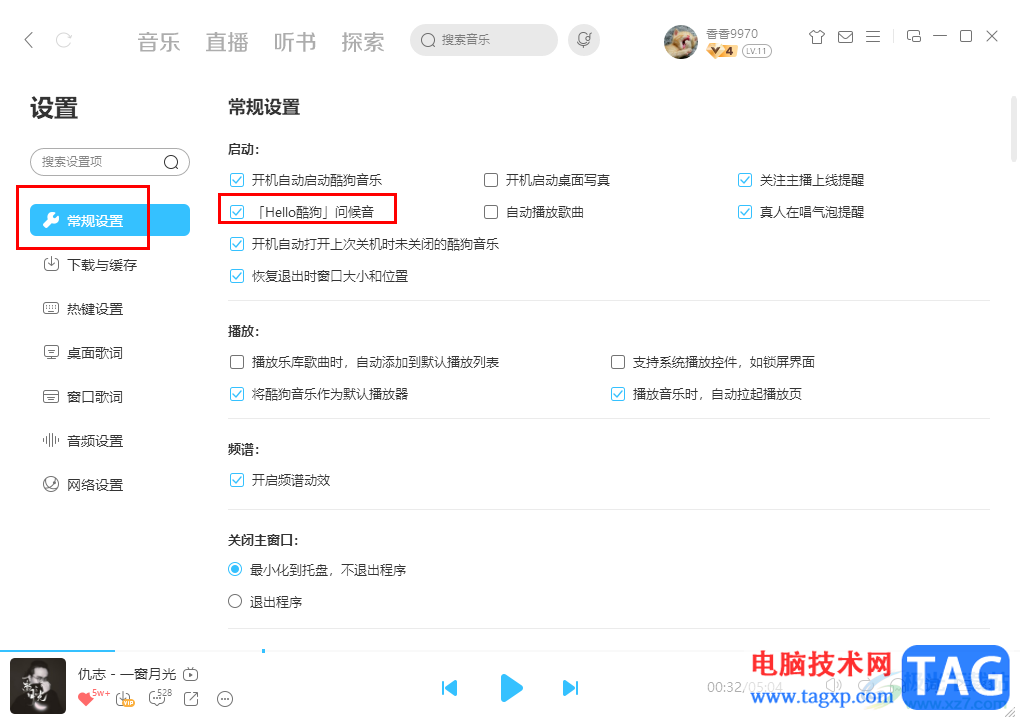Go back with the left arrow icon
This screenshot has height=720, width=1020.
point(29,40)
